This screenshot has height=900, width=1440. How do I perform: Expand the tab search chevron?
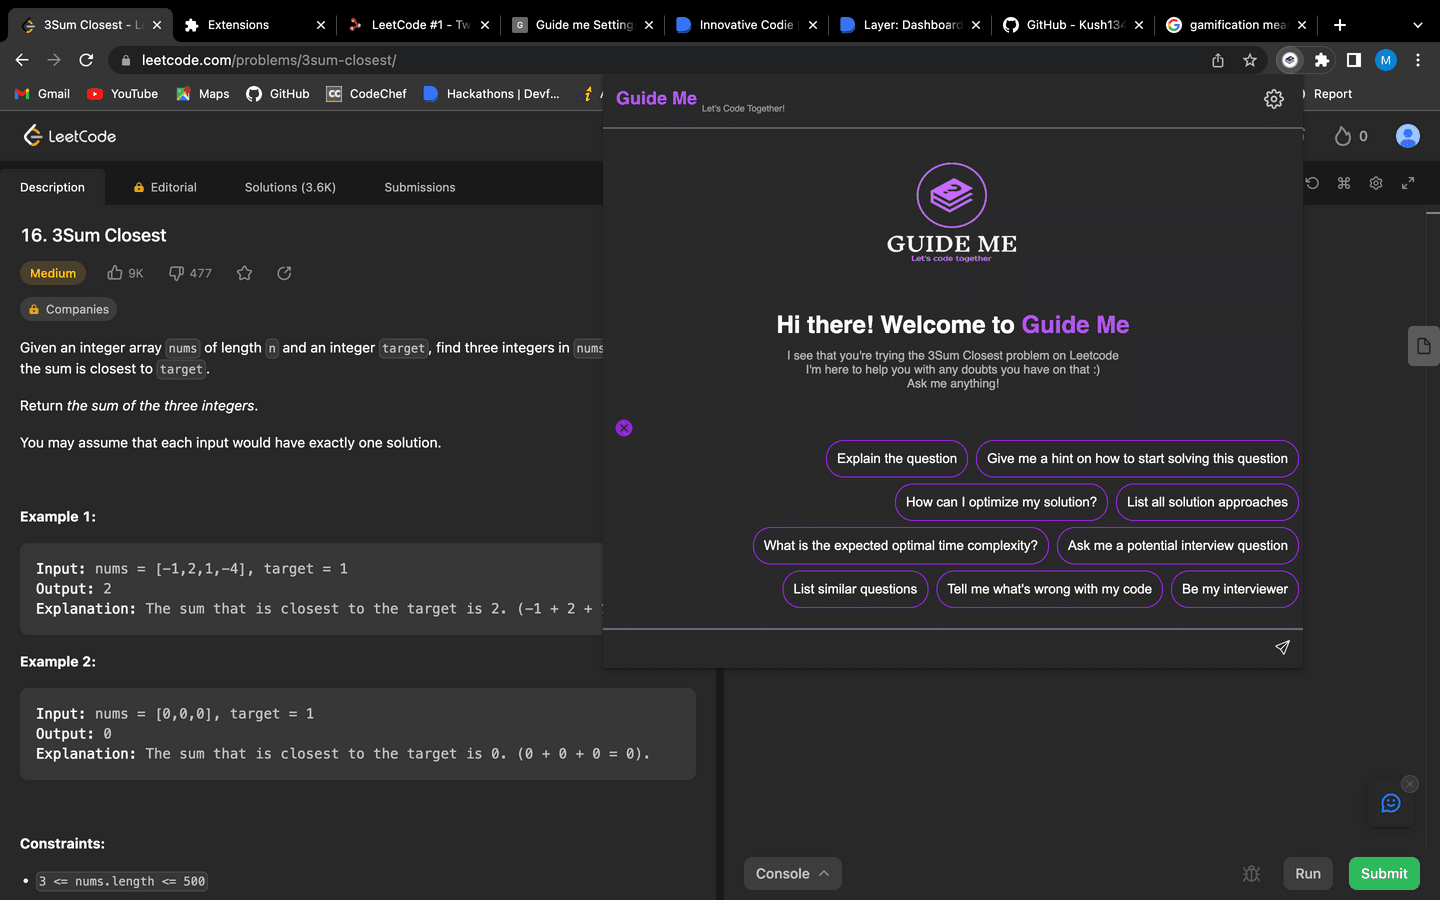(1417, 25)
